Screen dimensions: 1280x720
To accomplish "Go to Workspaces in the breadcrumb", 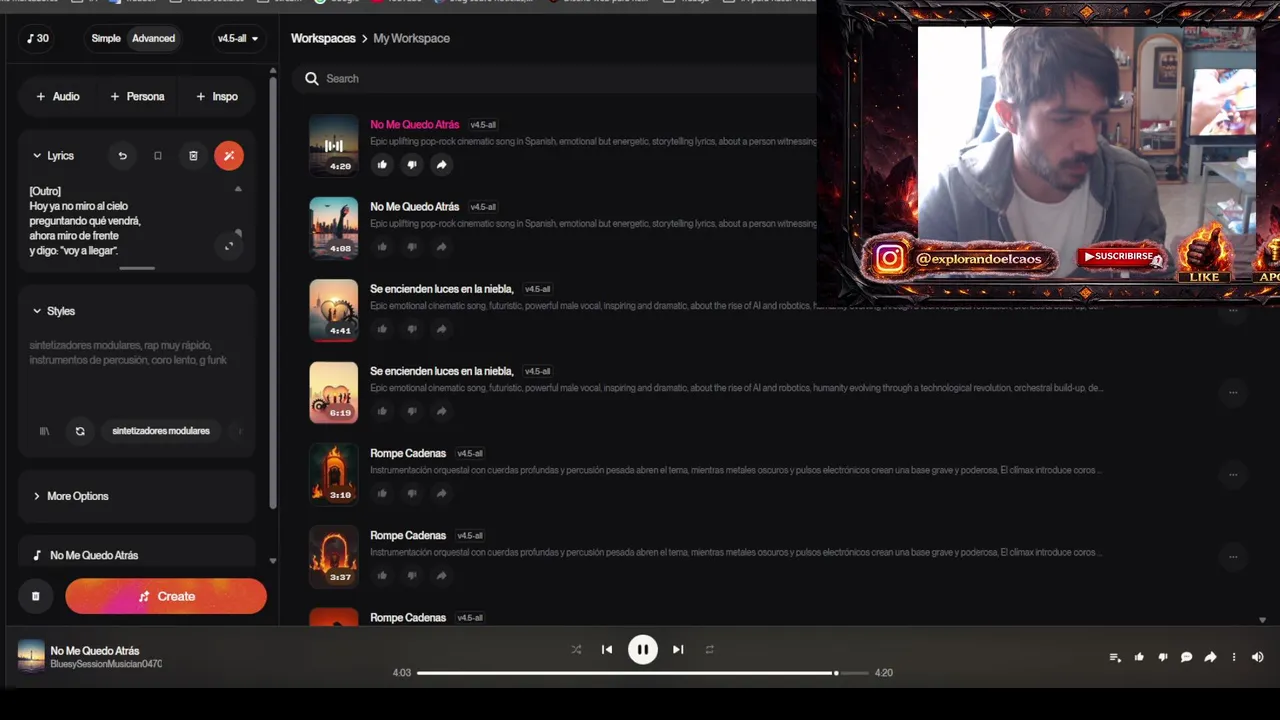I will [x=323, y=38].
